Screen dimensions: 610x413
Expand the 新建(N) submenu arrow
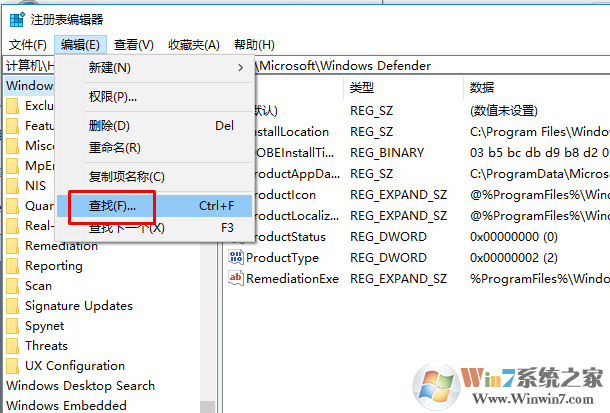point(240,68)
